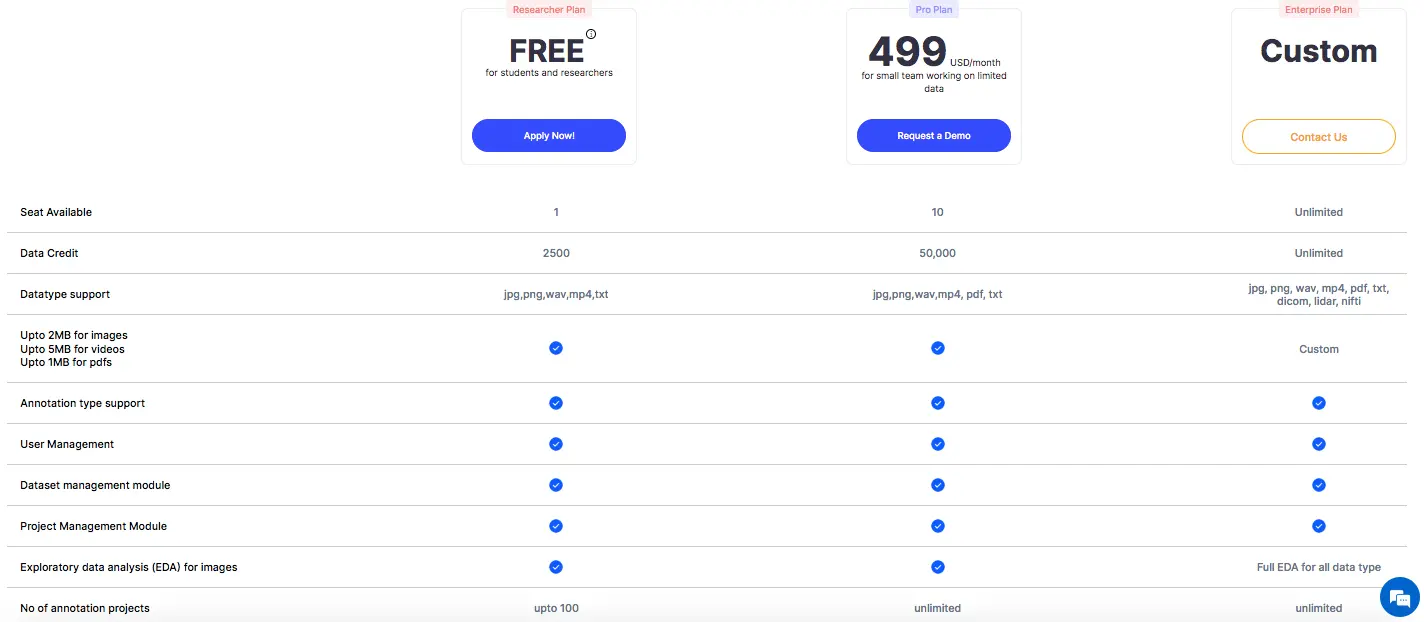Select the Researcher Plan label

pyautogui.click(x=549, y=10)
